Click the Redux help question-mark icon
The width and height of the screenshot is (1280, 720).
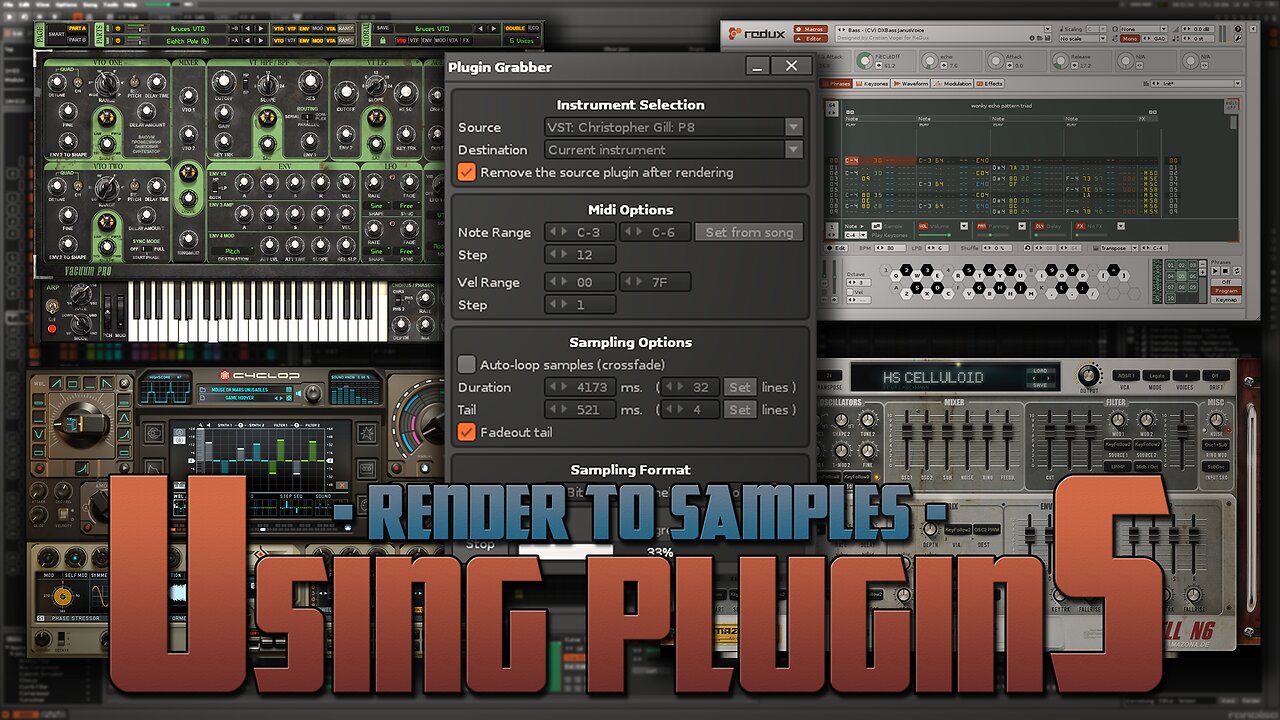(1237, 27)
